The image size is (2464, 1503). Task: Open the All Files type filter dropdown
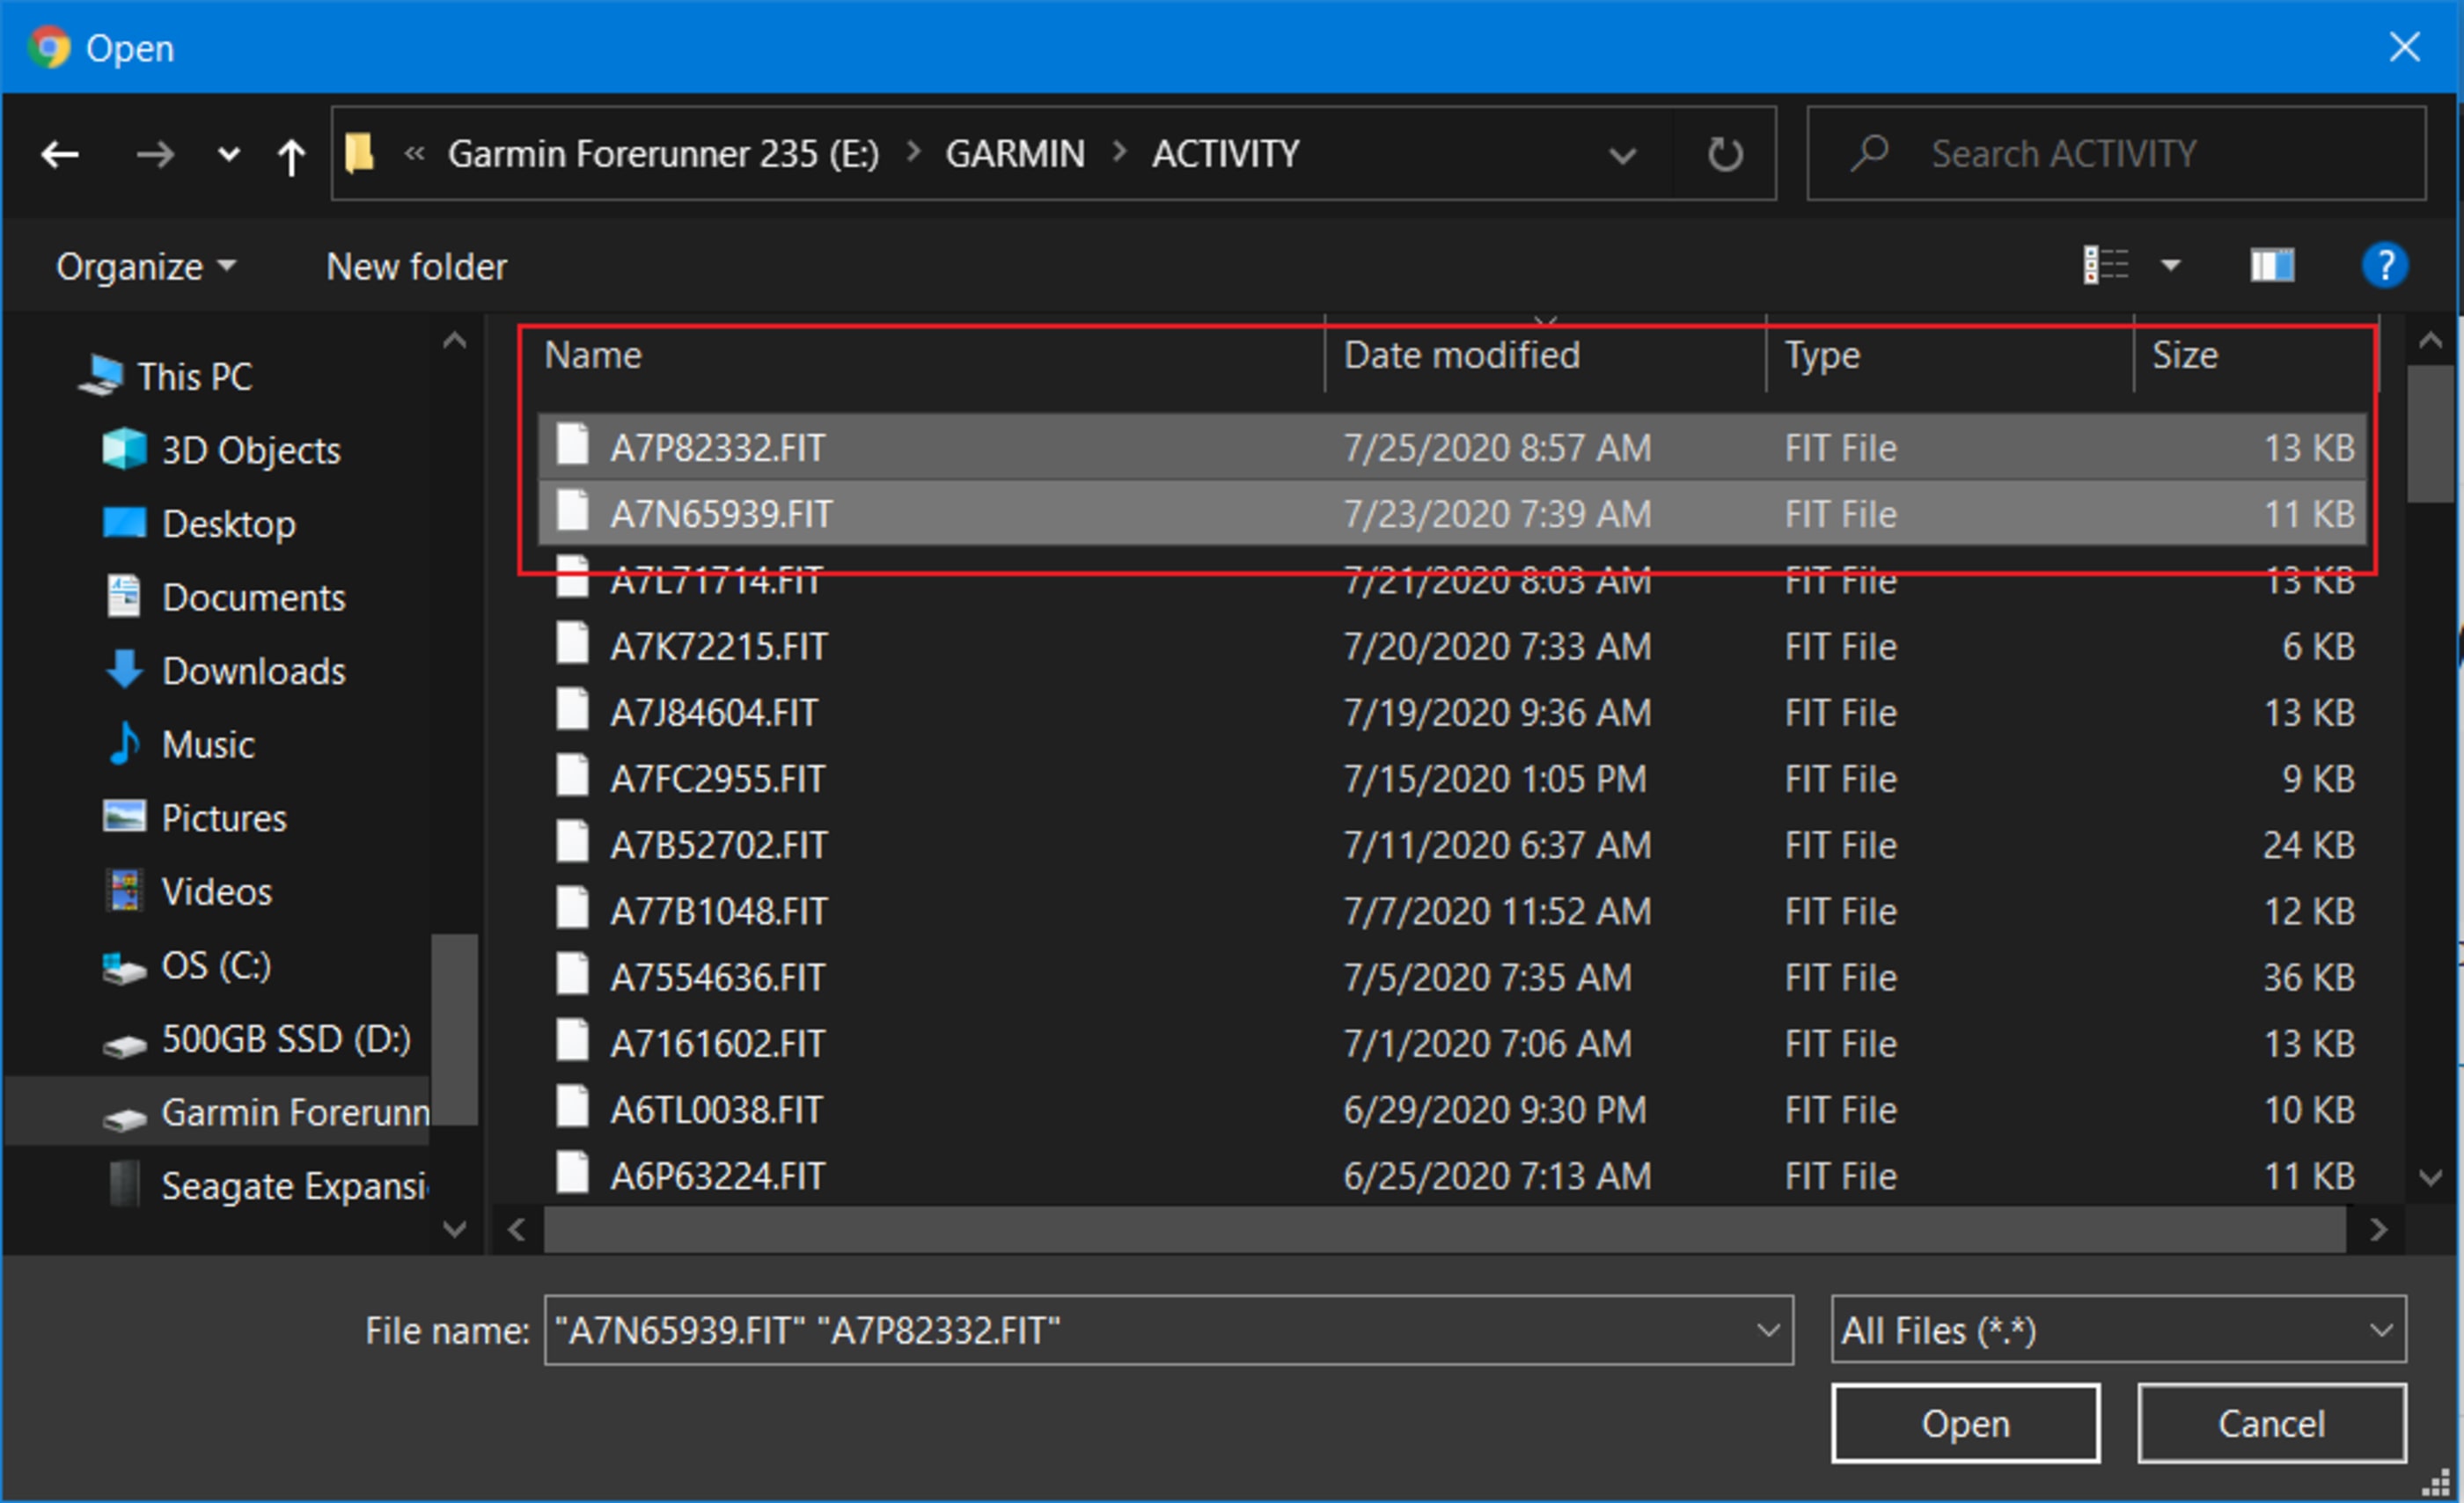2117,1330
